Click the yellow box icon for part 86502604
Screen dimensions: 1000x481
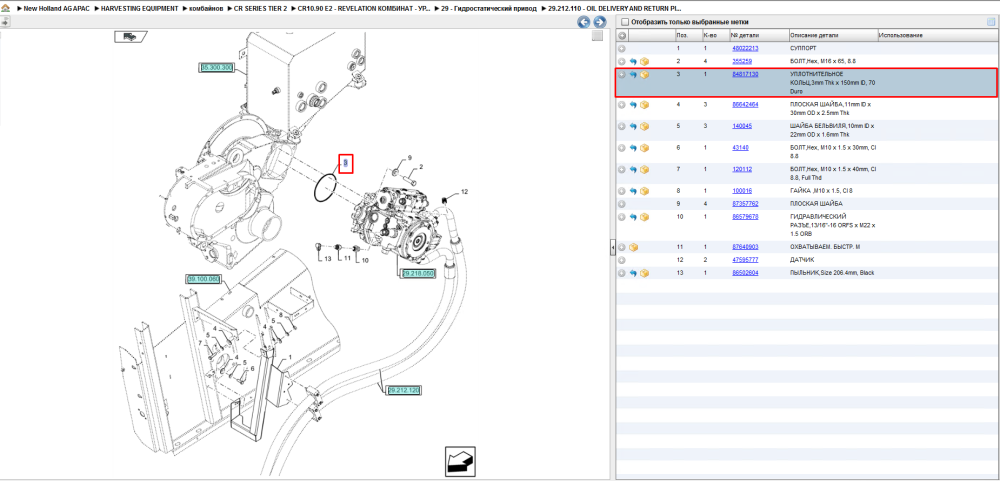tap(645, 273)
